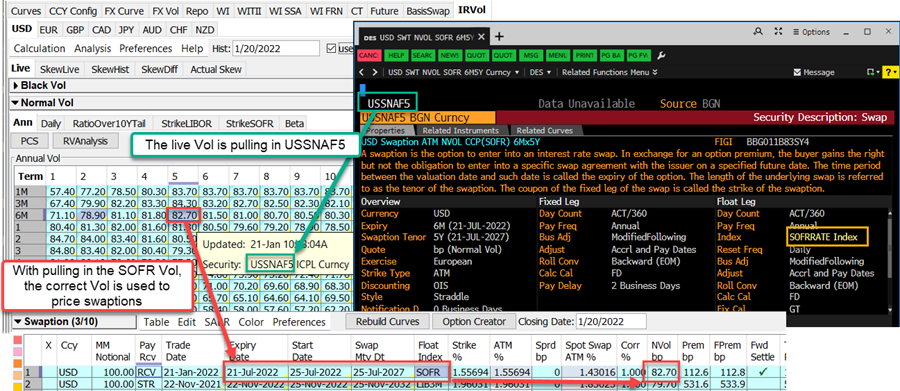Click Option Creator button

tap(474, 322)
